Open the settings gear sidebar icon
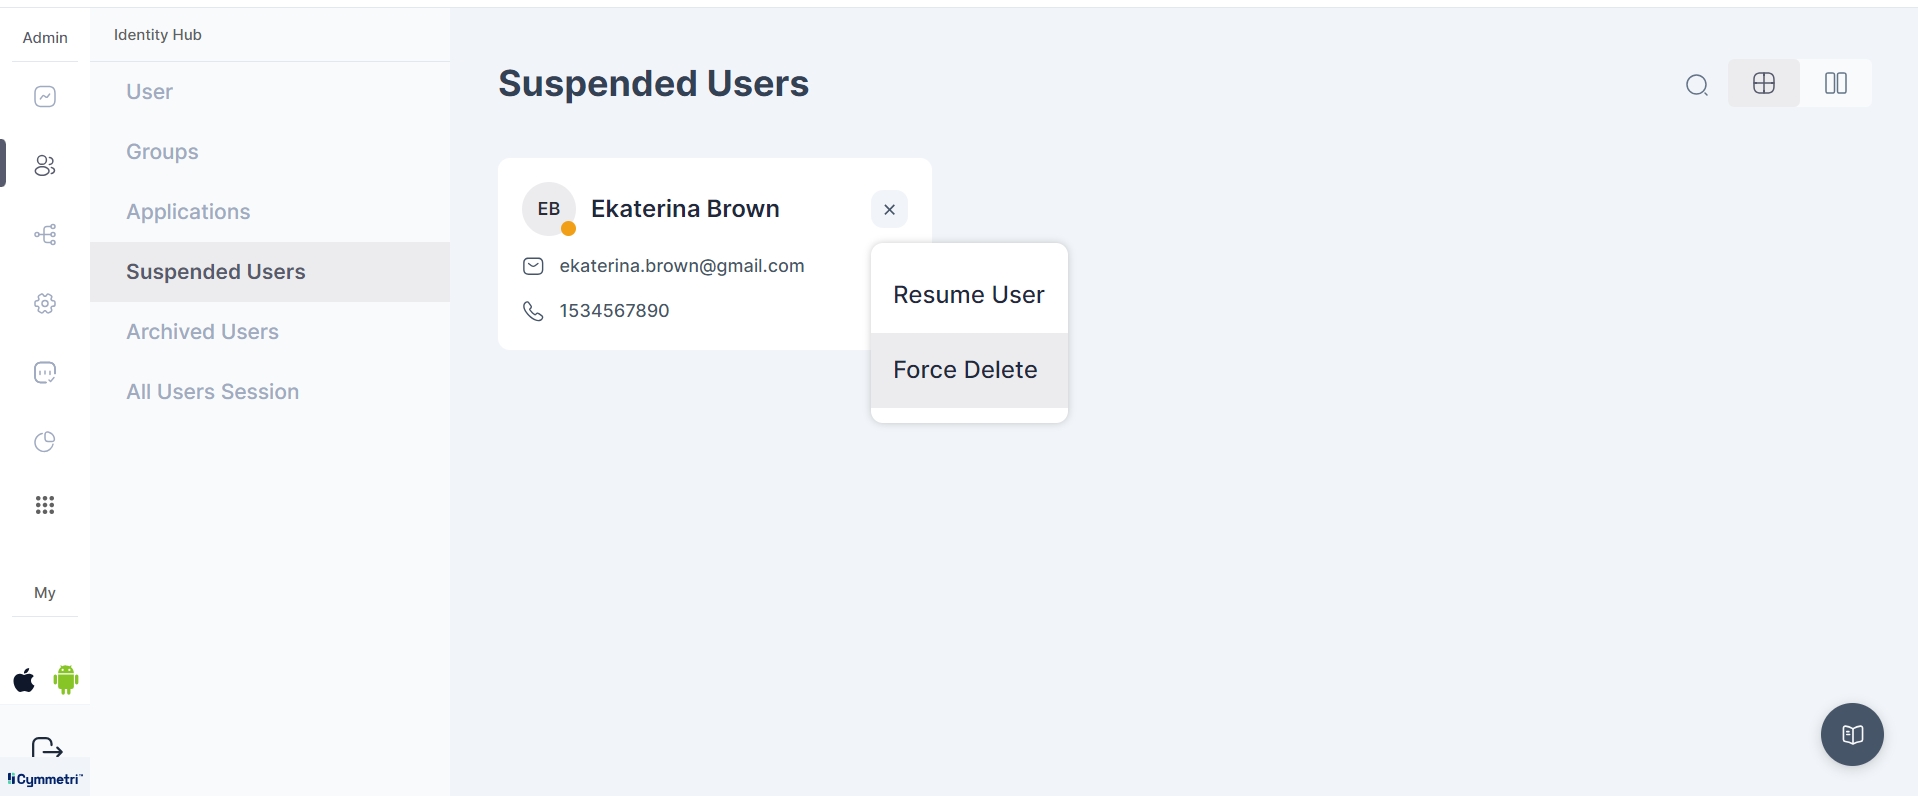 click(x=45, y=304)
